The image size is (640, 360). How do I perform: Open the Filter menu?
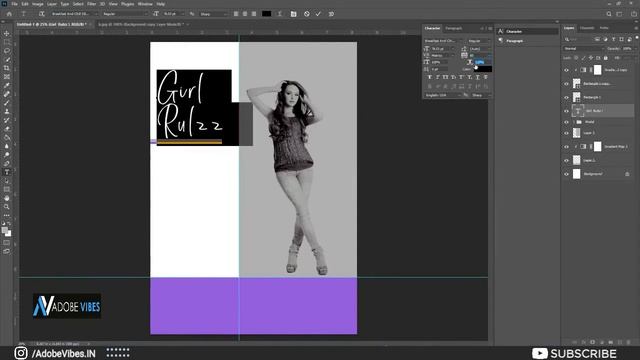tap(91, 4)
